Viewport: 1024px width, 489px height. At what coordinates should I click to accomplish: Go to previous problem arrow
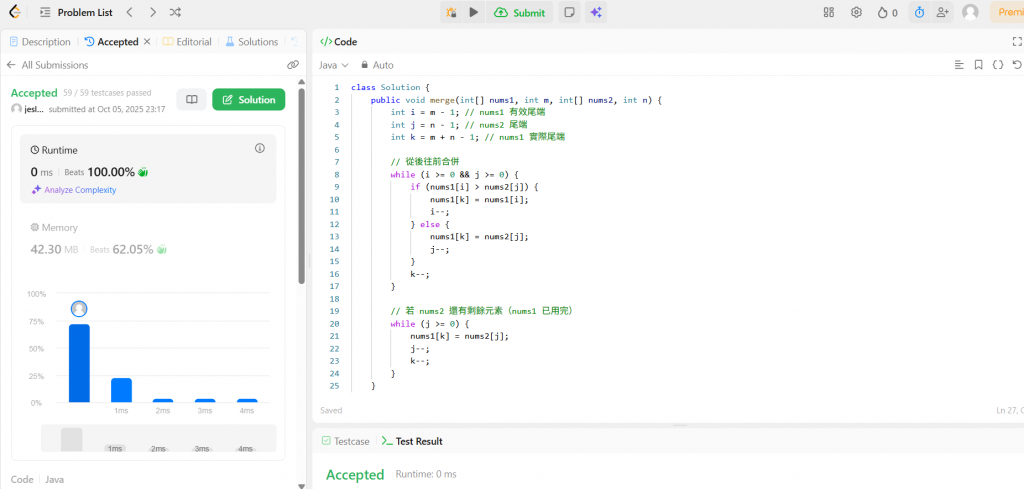coord(129,12)
